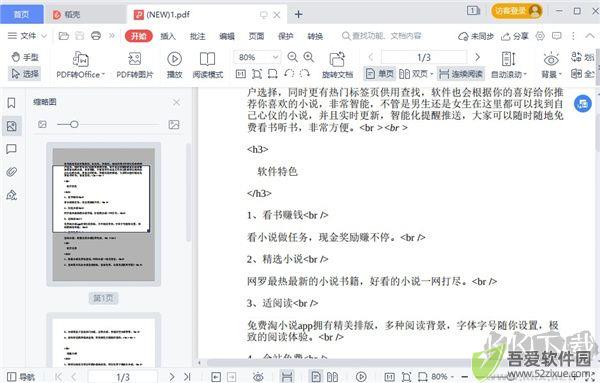
Task: Open attachments paperclip panel in sidebar
Action: click(x=11, y=172)
